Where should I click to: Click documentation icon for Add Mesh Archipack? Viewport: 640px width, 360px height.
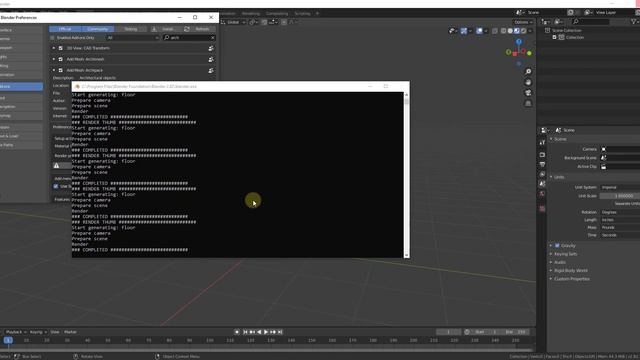click(x=211, y=70)
